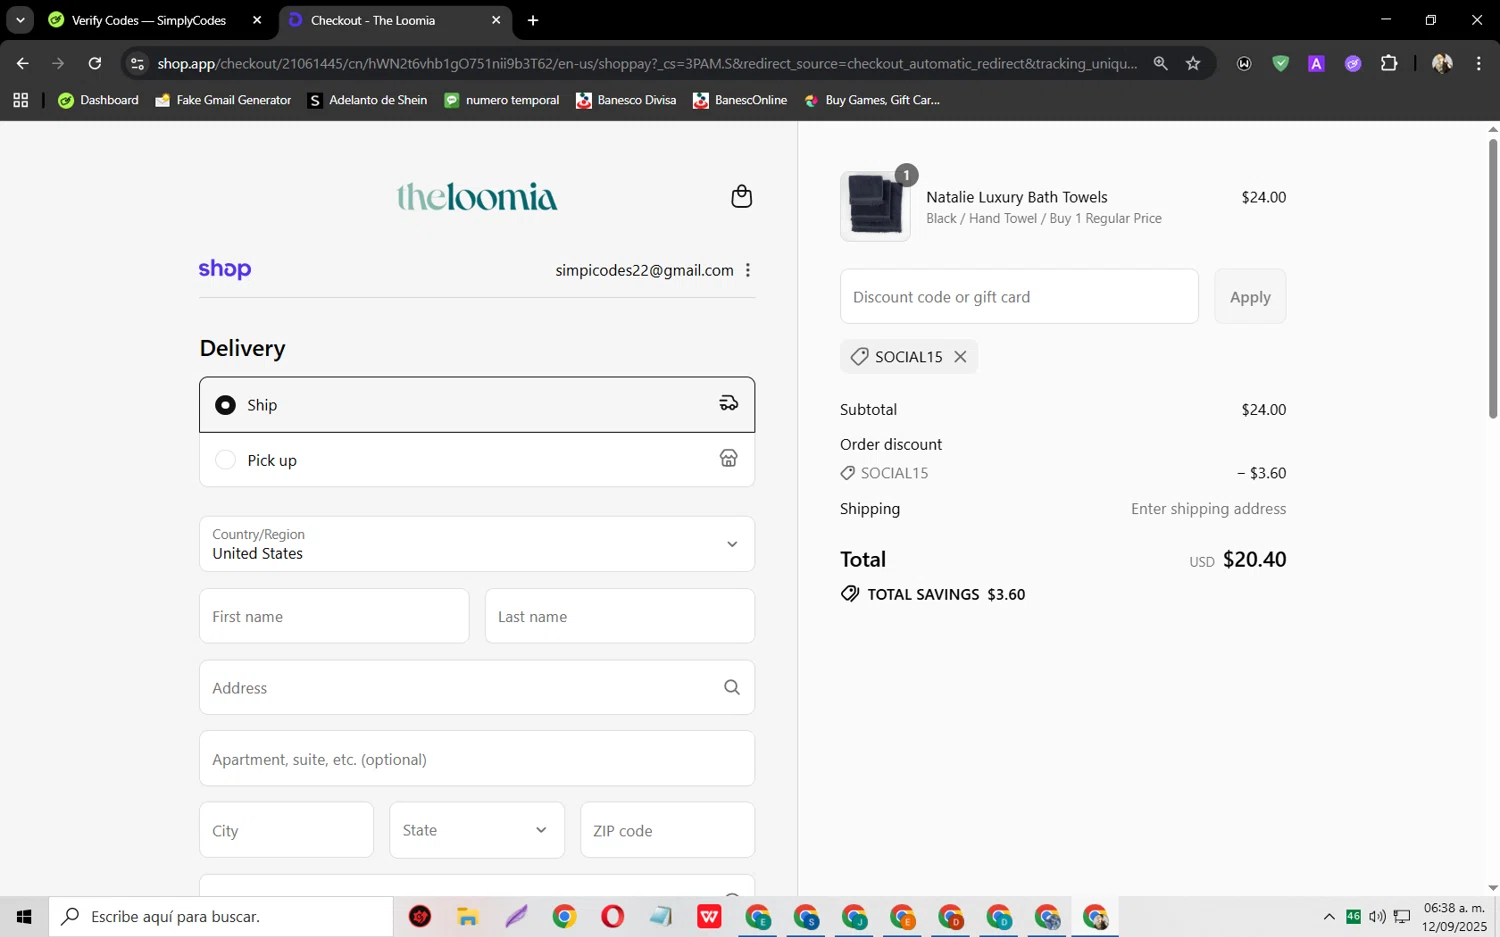Click the Apartment, suite optional field

(x=477, y=759)
